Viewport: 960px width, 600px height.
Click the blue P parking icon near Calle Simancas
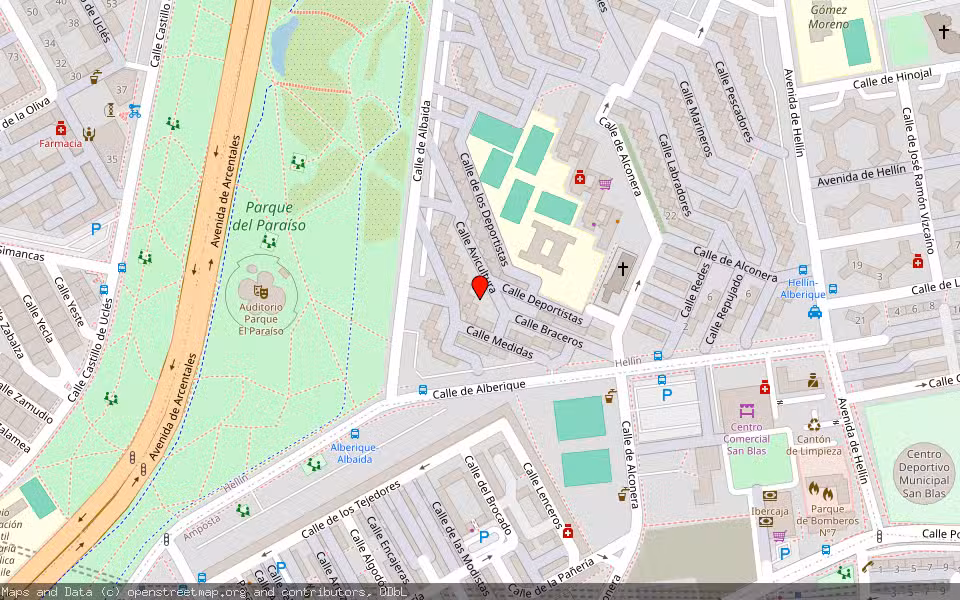95,230
